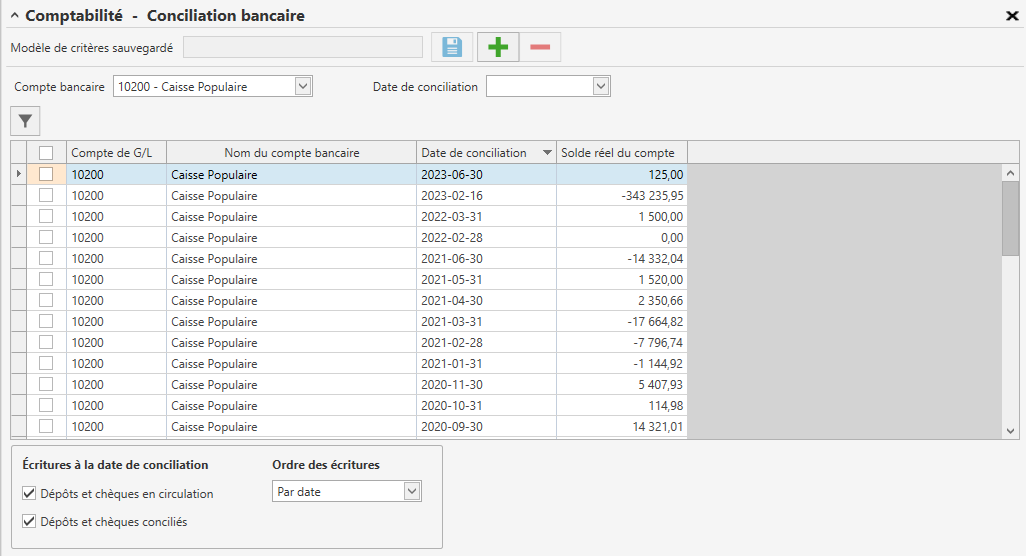Collapse the Comptabilité panel with the caret icon
This screenshot has width=1026, height=556.
click(14, 16)
